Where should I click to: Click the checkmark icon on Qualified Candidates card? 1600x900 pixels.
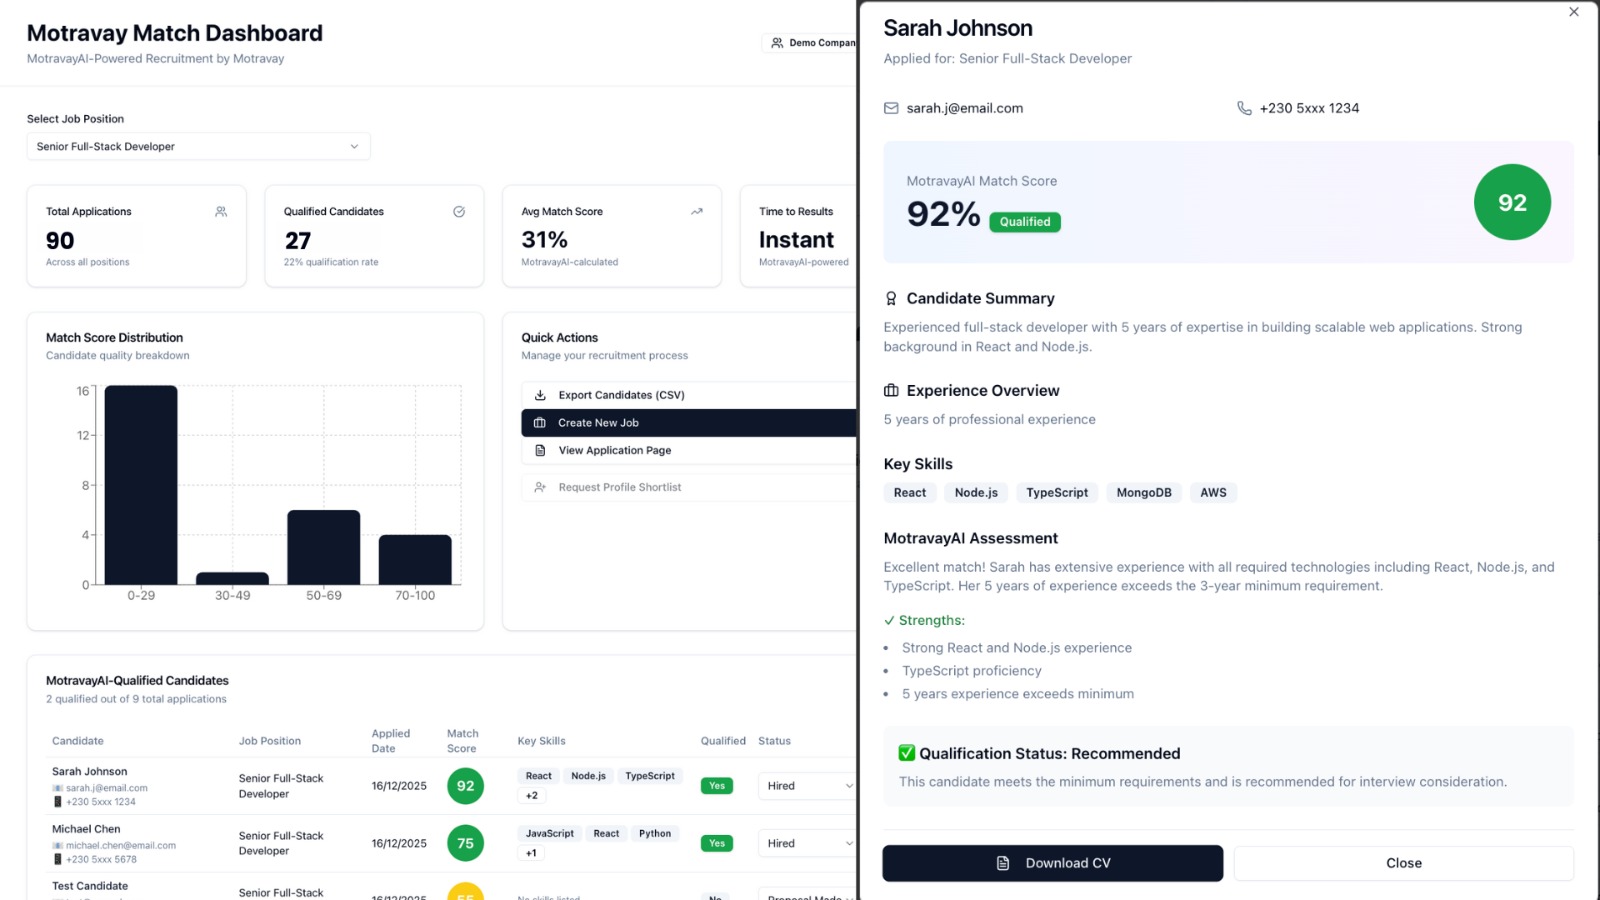pos(459,211)
